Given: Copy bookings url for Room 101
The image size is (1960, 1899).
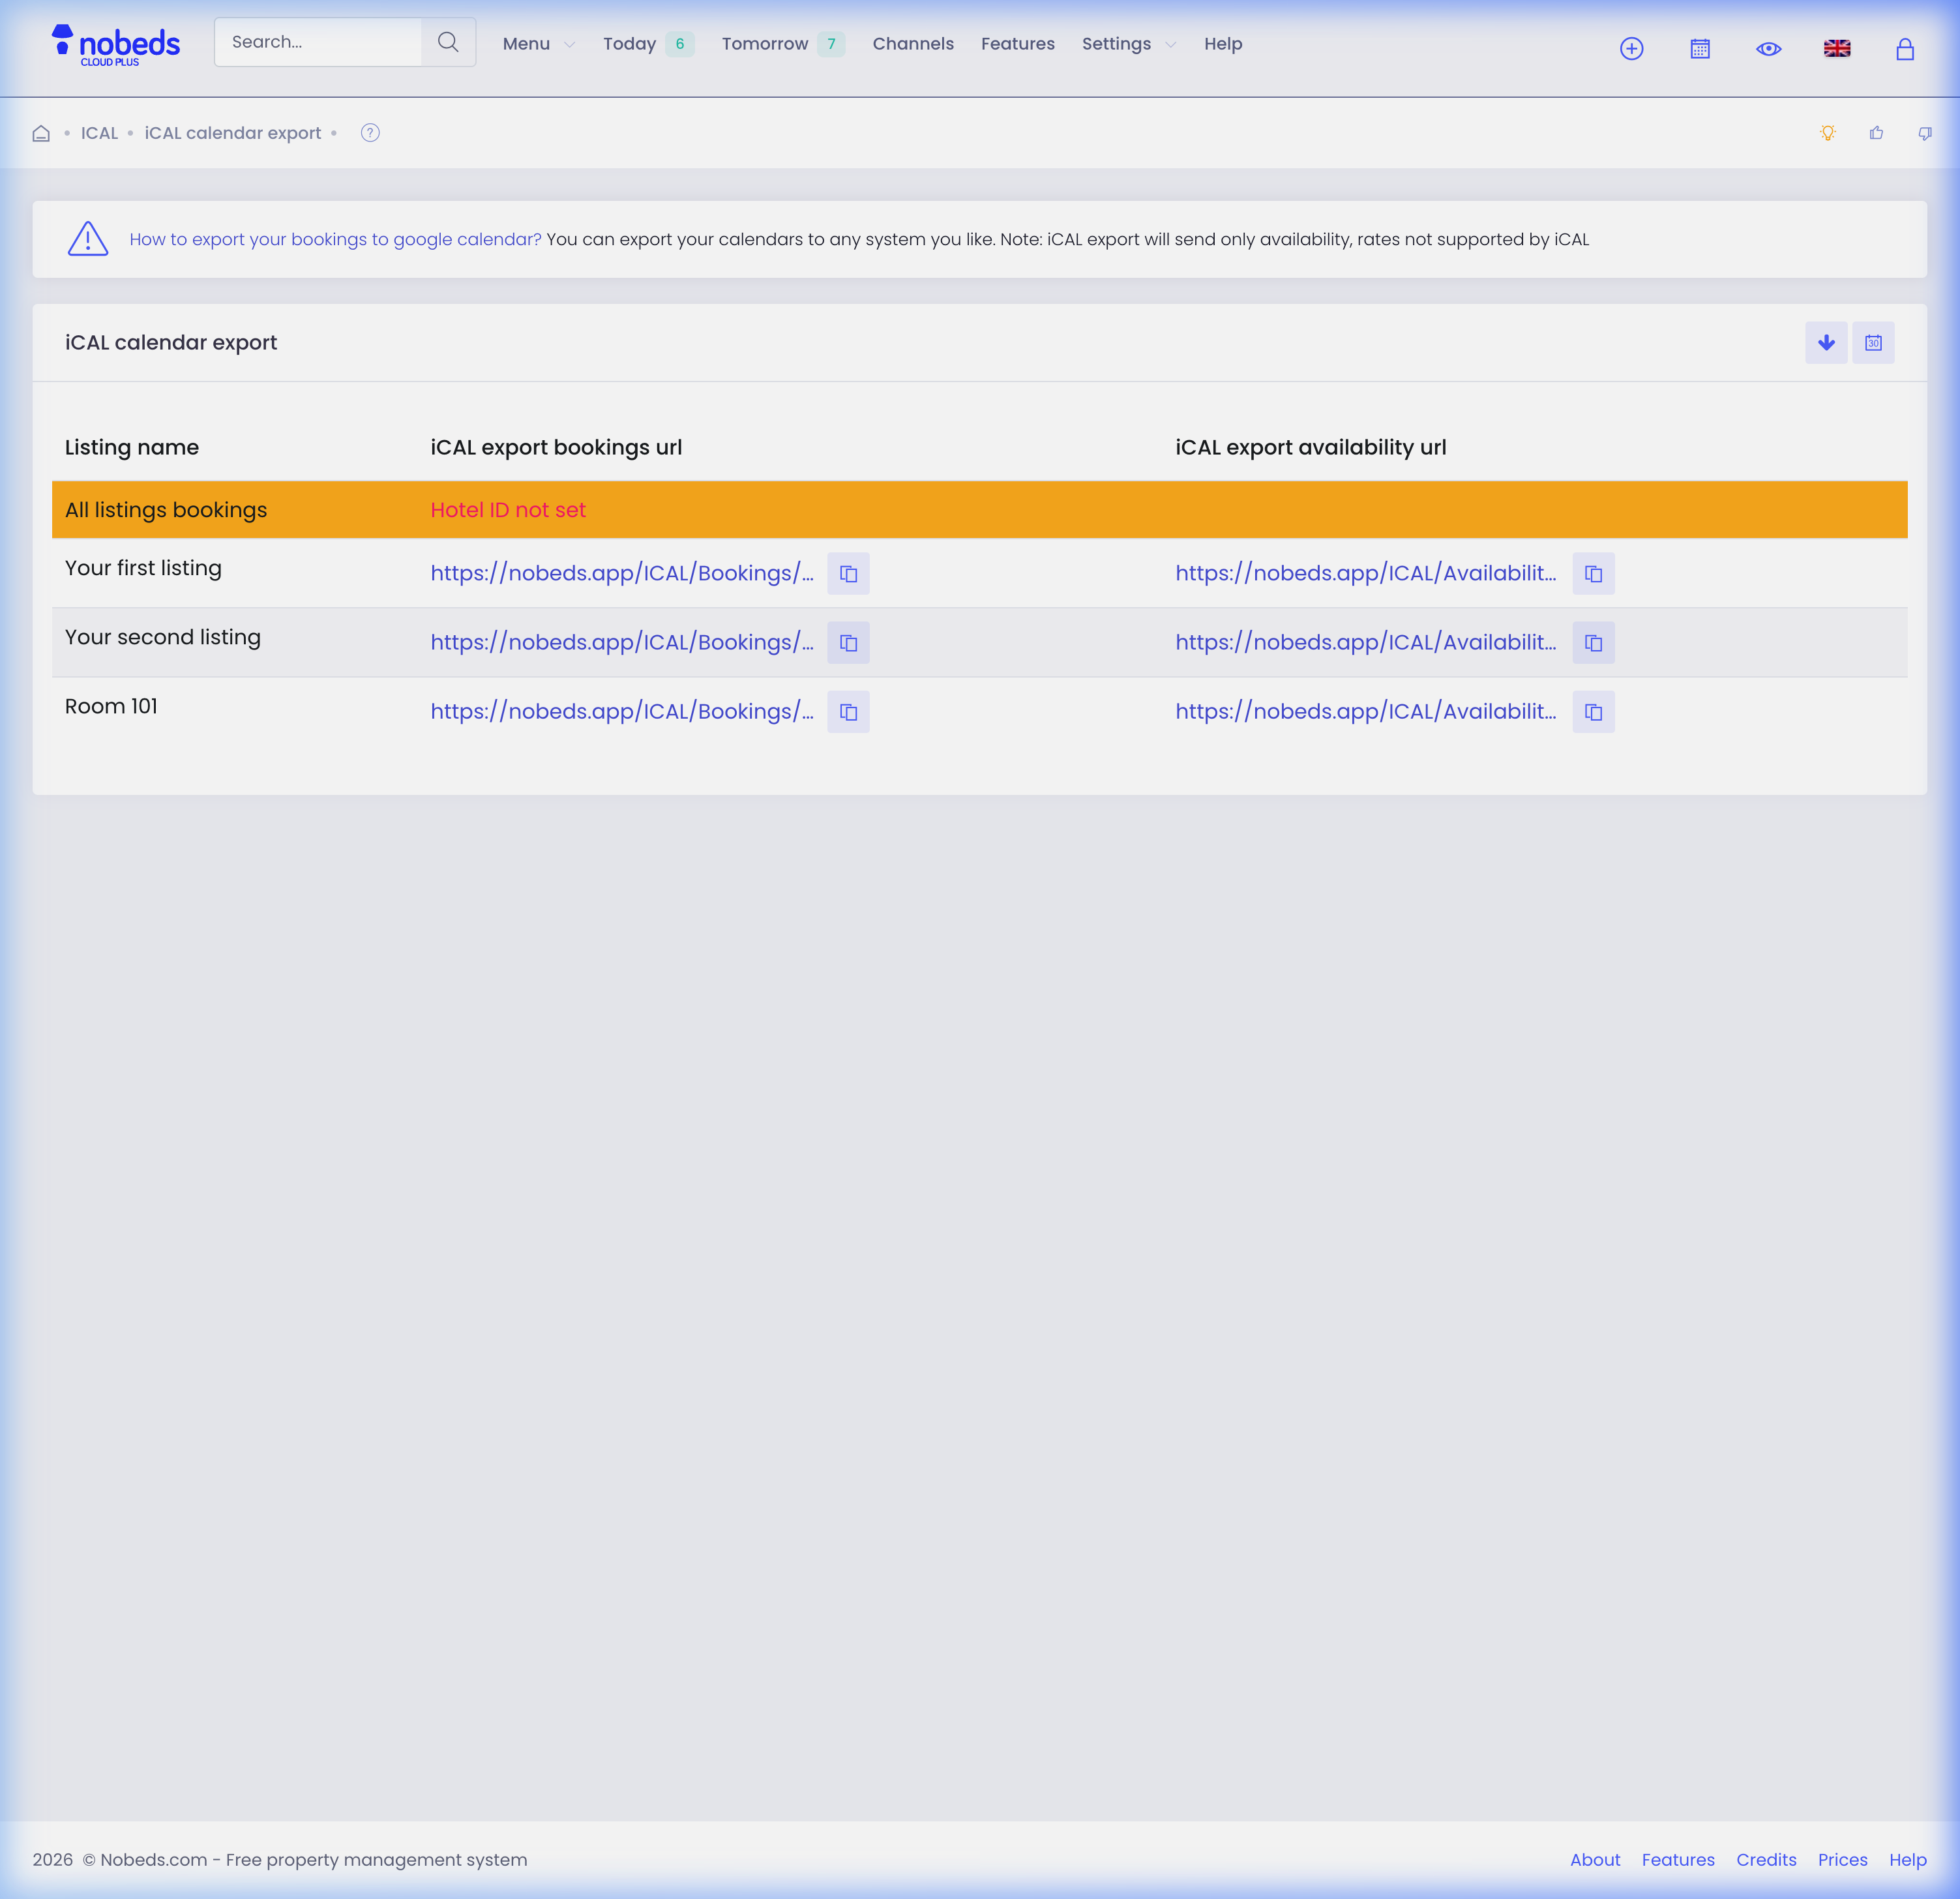Looking at the screenshot, I should point(848,712).
